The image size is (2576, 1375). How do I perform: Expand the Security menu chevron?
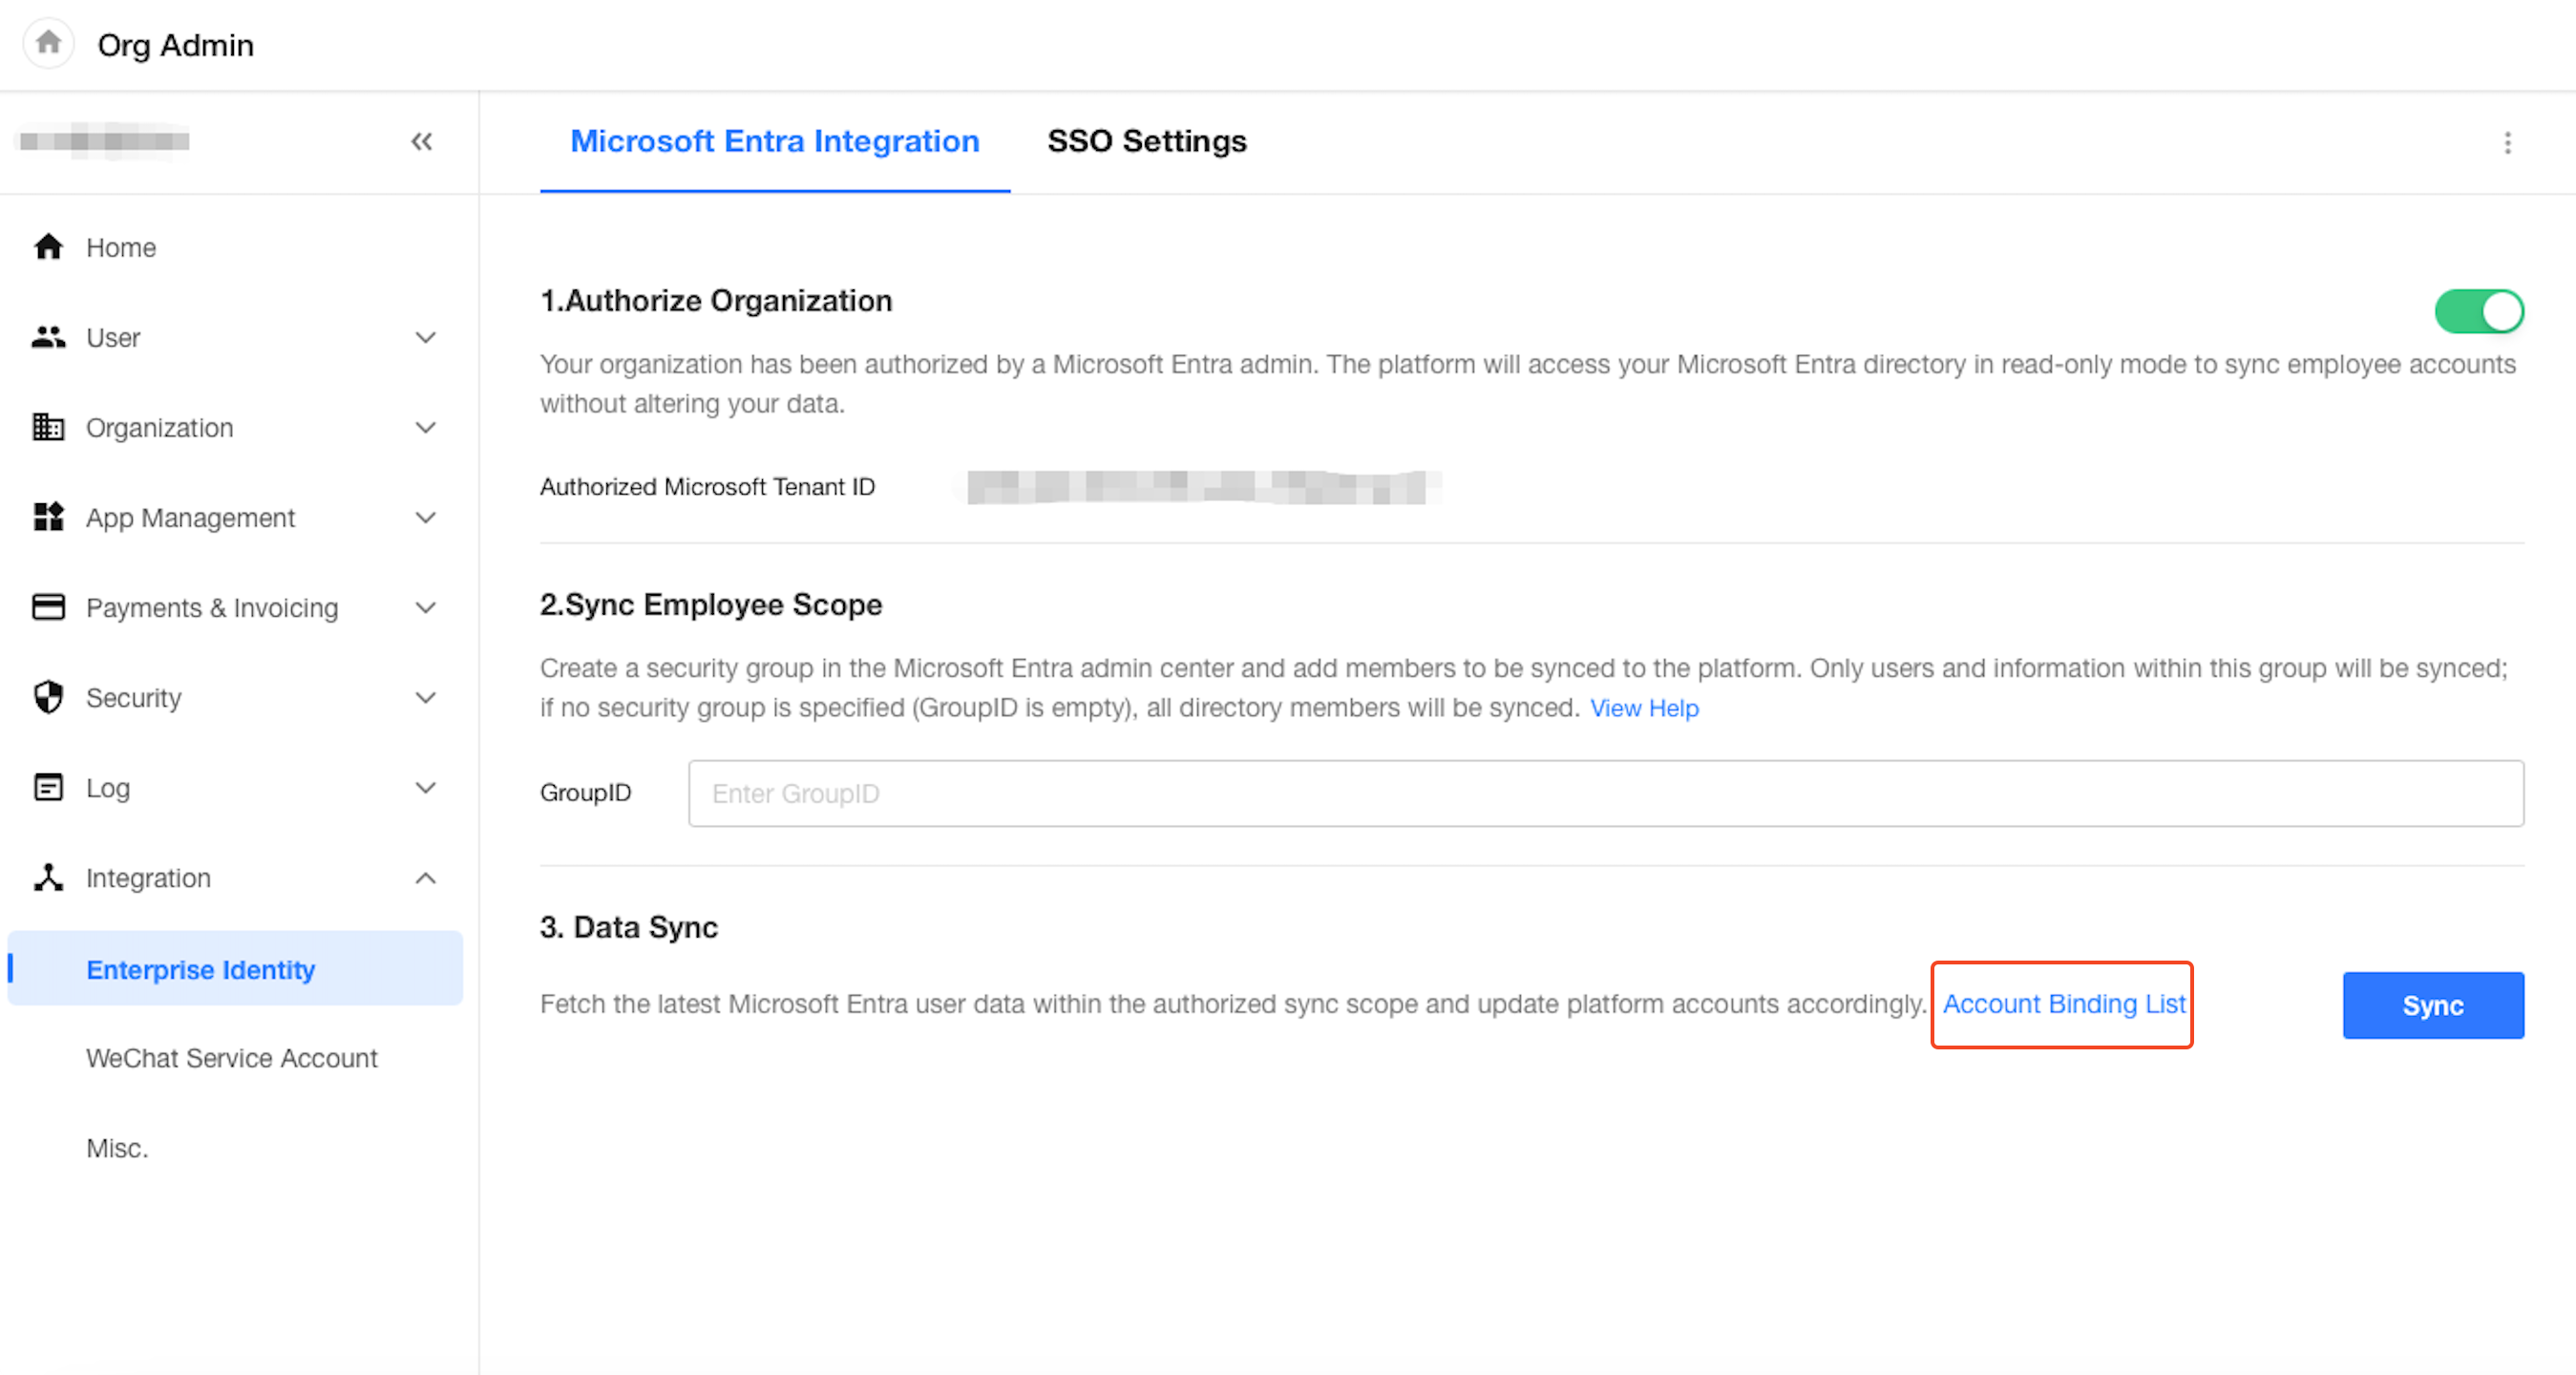[426, 698]
